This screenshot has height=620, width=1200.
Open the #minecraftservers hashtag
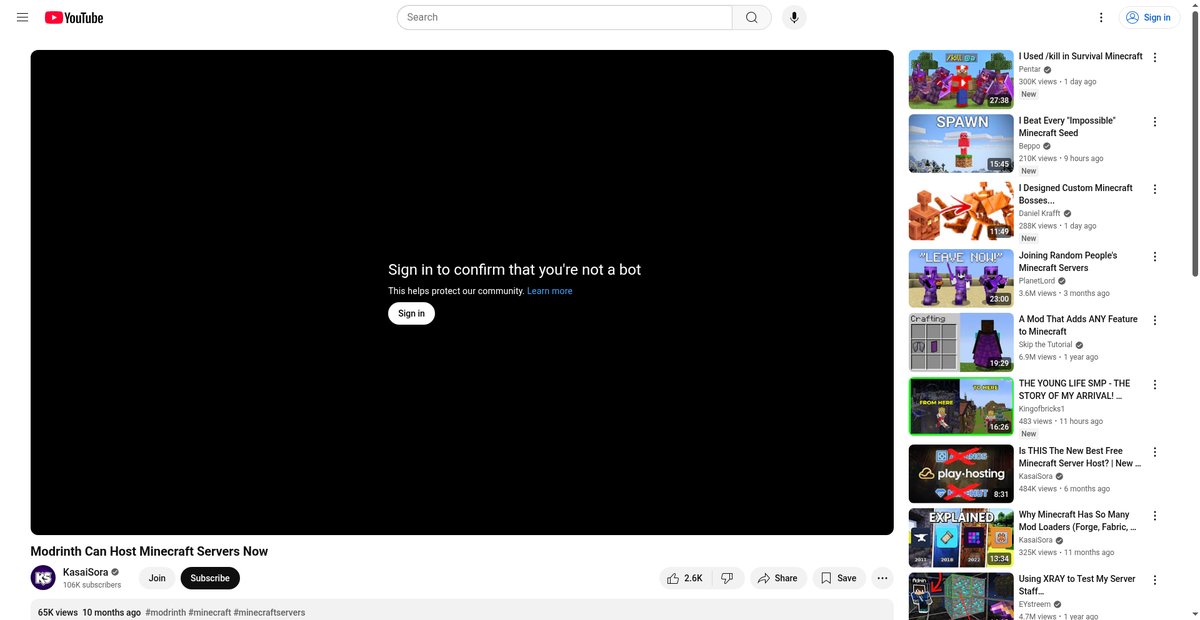click(x=269, y=612)
